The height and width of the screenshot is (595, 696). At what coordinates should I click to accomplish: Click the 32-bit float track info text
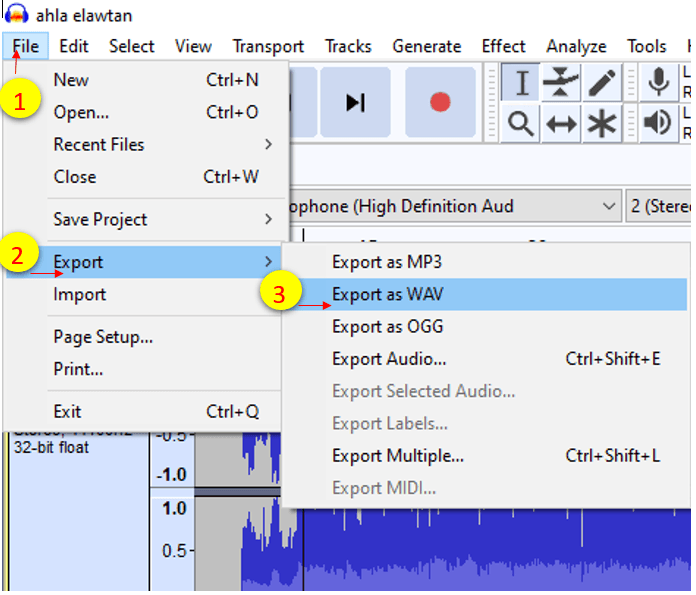tap(51, 447)
